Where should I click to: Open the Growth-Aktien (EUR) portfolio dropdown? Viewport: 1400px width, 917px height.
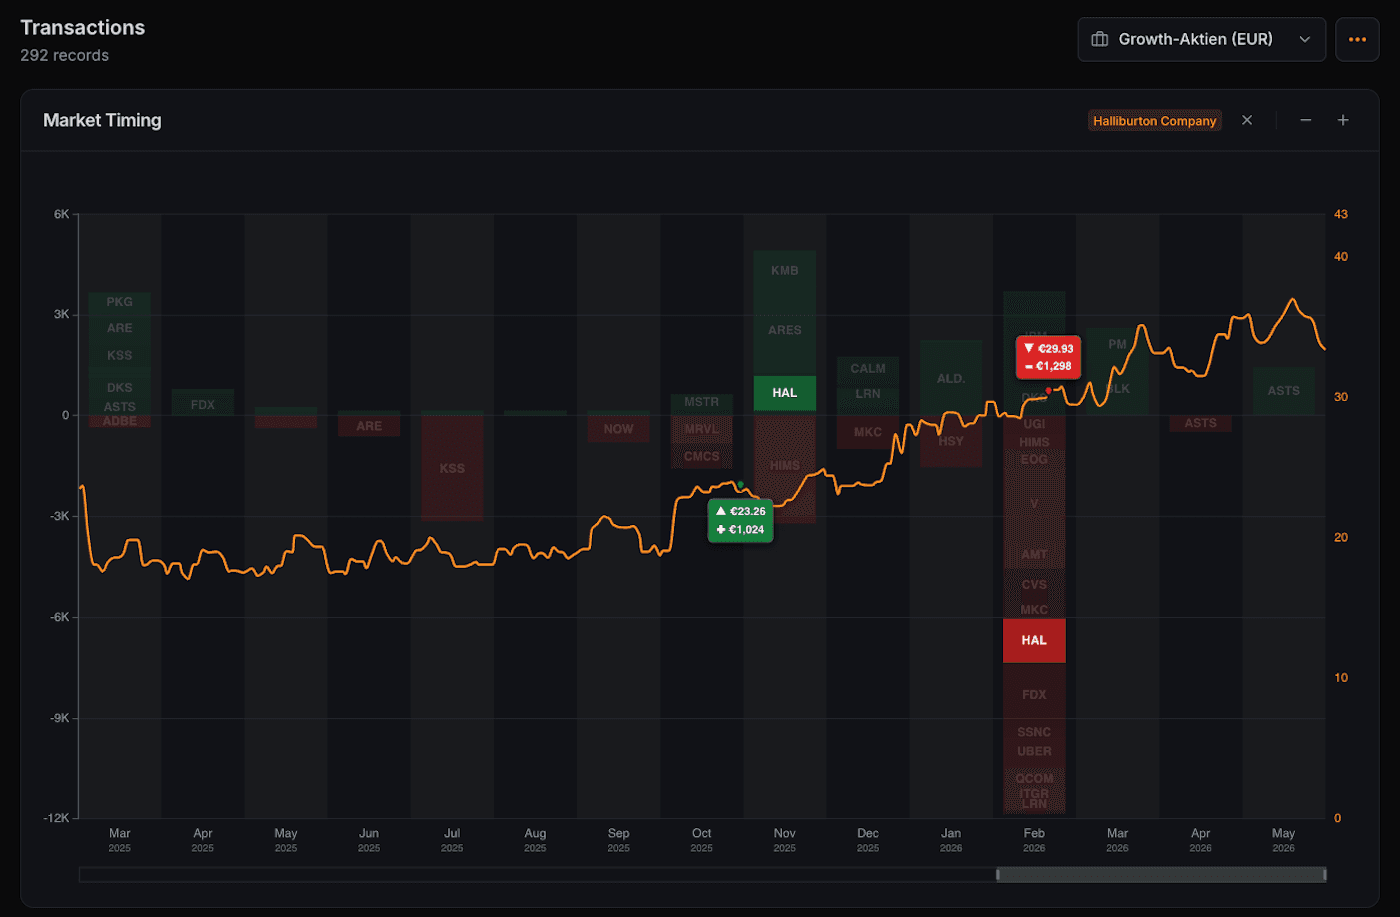click(x=1201, y=39)
